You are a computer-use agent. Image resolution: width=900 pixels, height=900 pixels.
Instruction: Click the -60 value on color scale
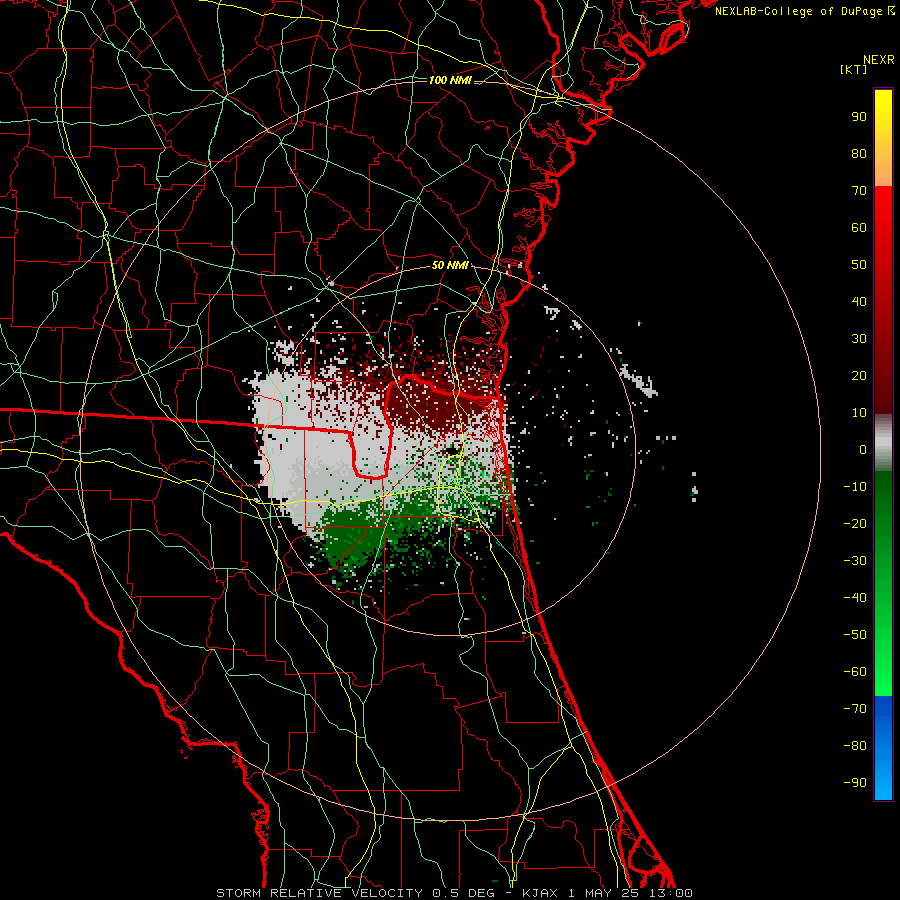click(855, 672)
